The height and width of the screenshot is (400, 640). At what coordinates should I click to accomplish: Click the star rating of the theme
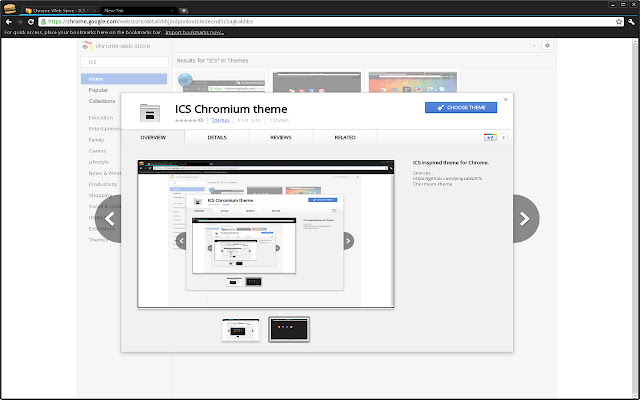pyautogui.click(x=187, y=120)
